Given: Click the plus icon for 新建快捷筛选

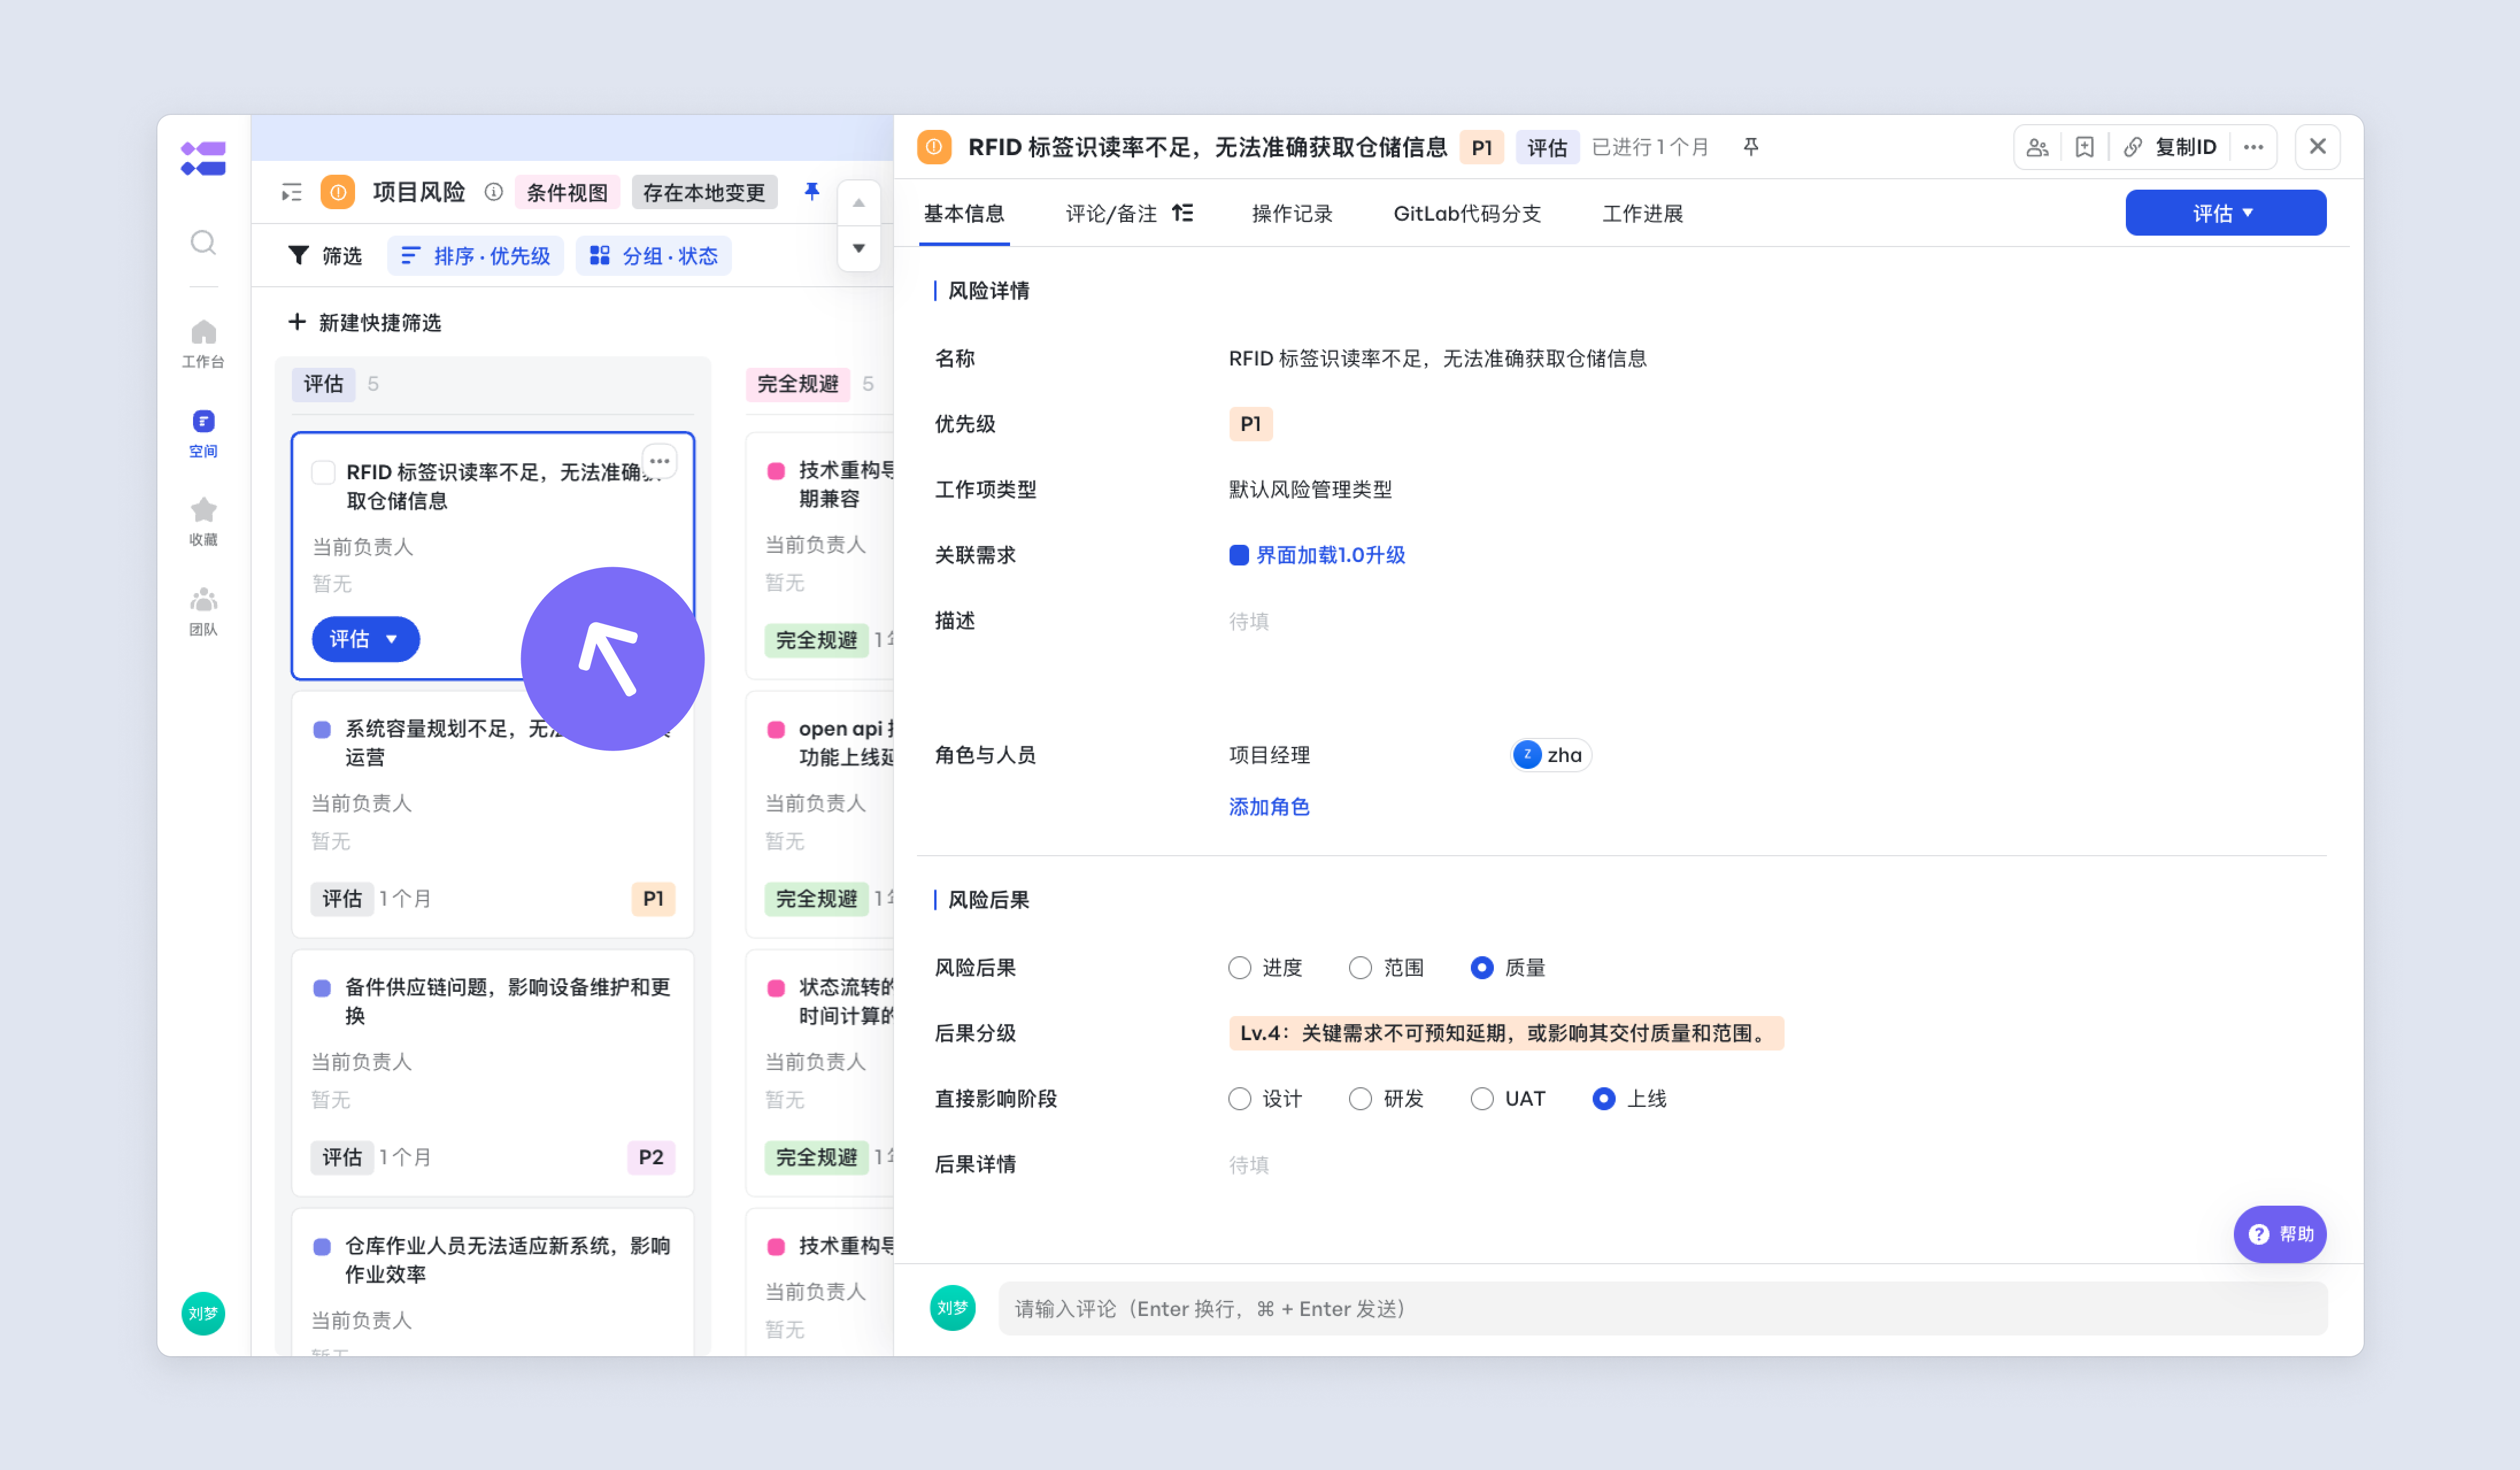Looking at the screenshot, I should 296,322.
